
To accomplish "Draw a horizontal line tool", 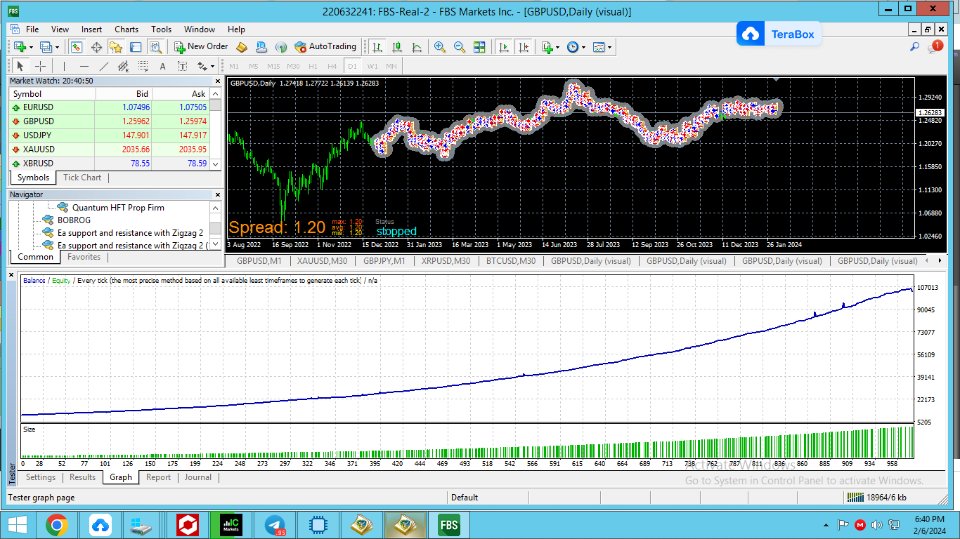I will (84, 66).
